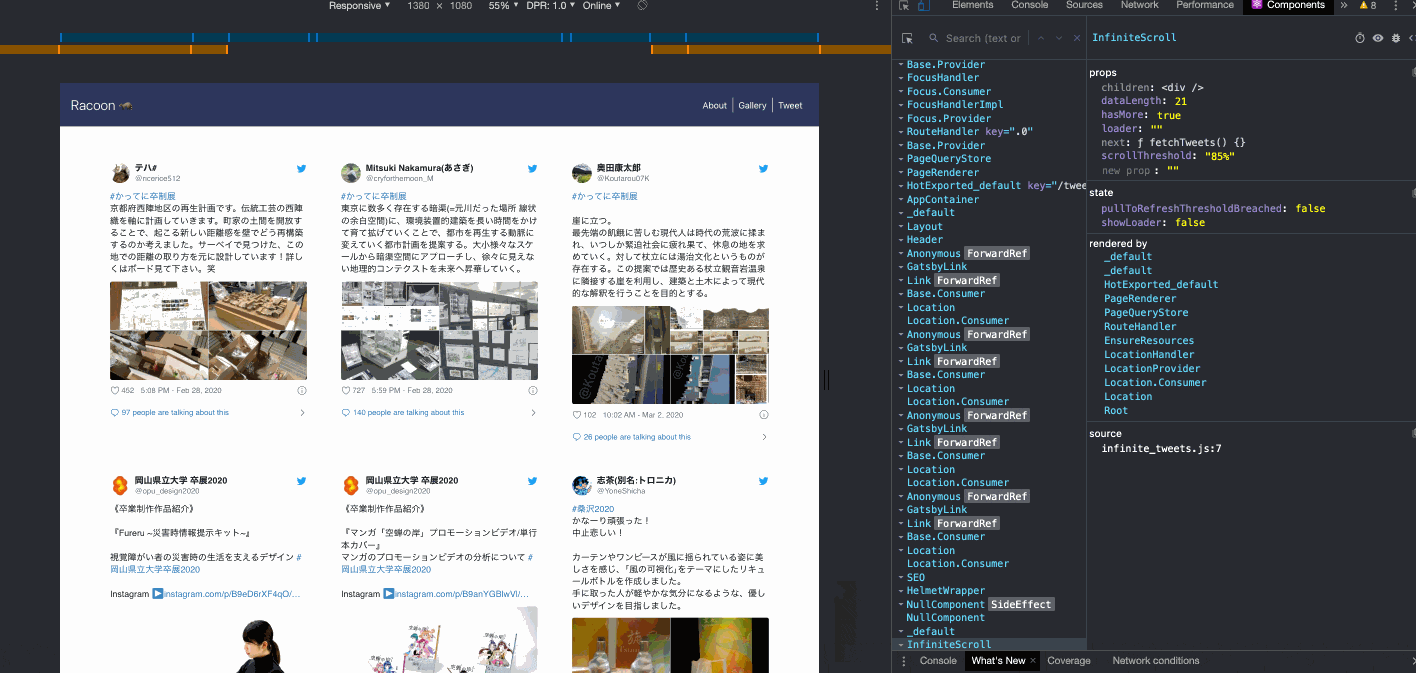Switch to the Sources tab

[1084, 5]
